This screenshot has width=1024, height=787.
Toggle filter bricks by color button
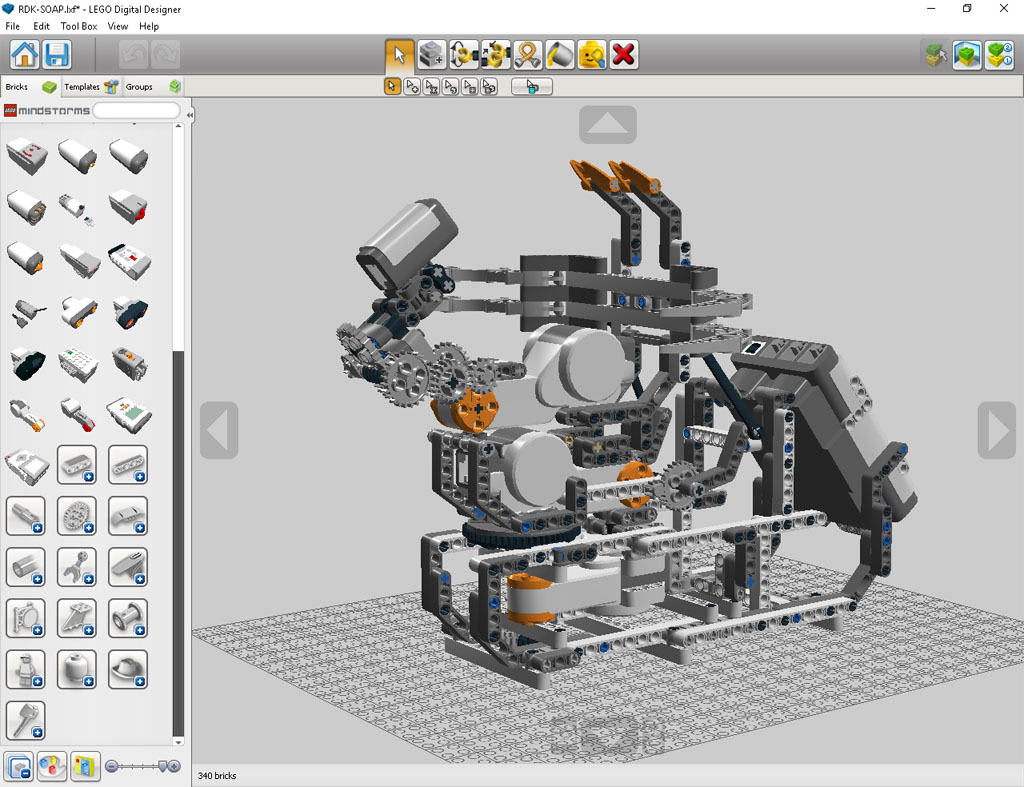(x=52, y=765)
